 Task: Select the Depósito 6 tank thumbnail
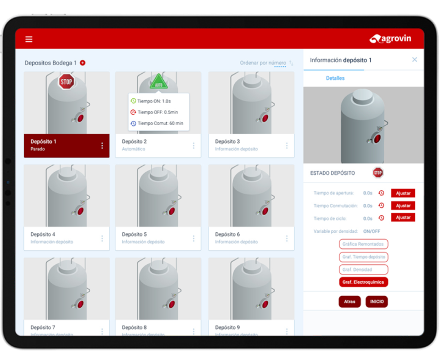click(x=251, y=196)
